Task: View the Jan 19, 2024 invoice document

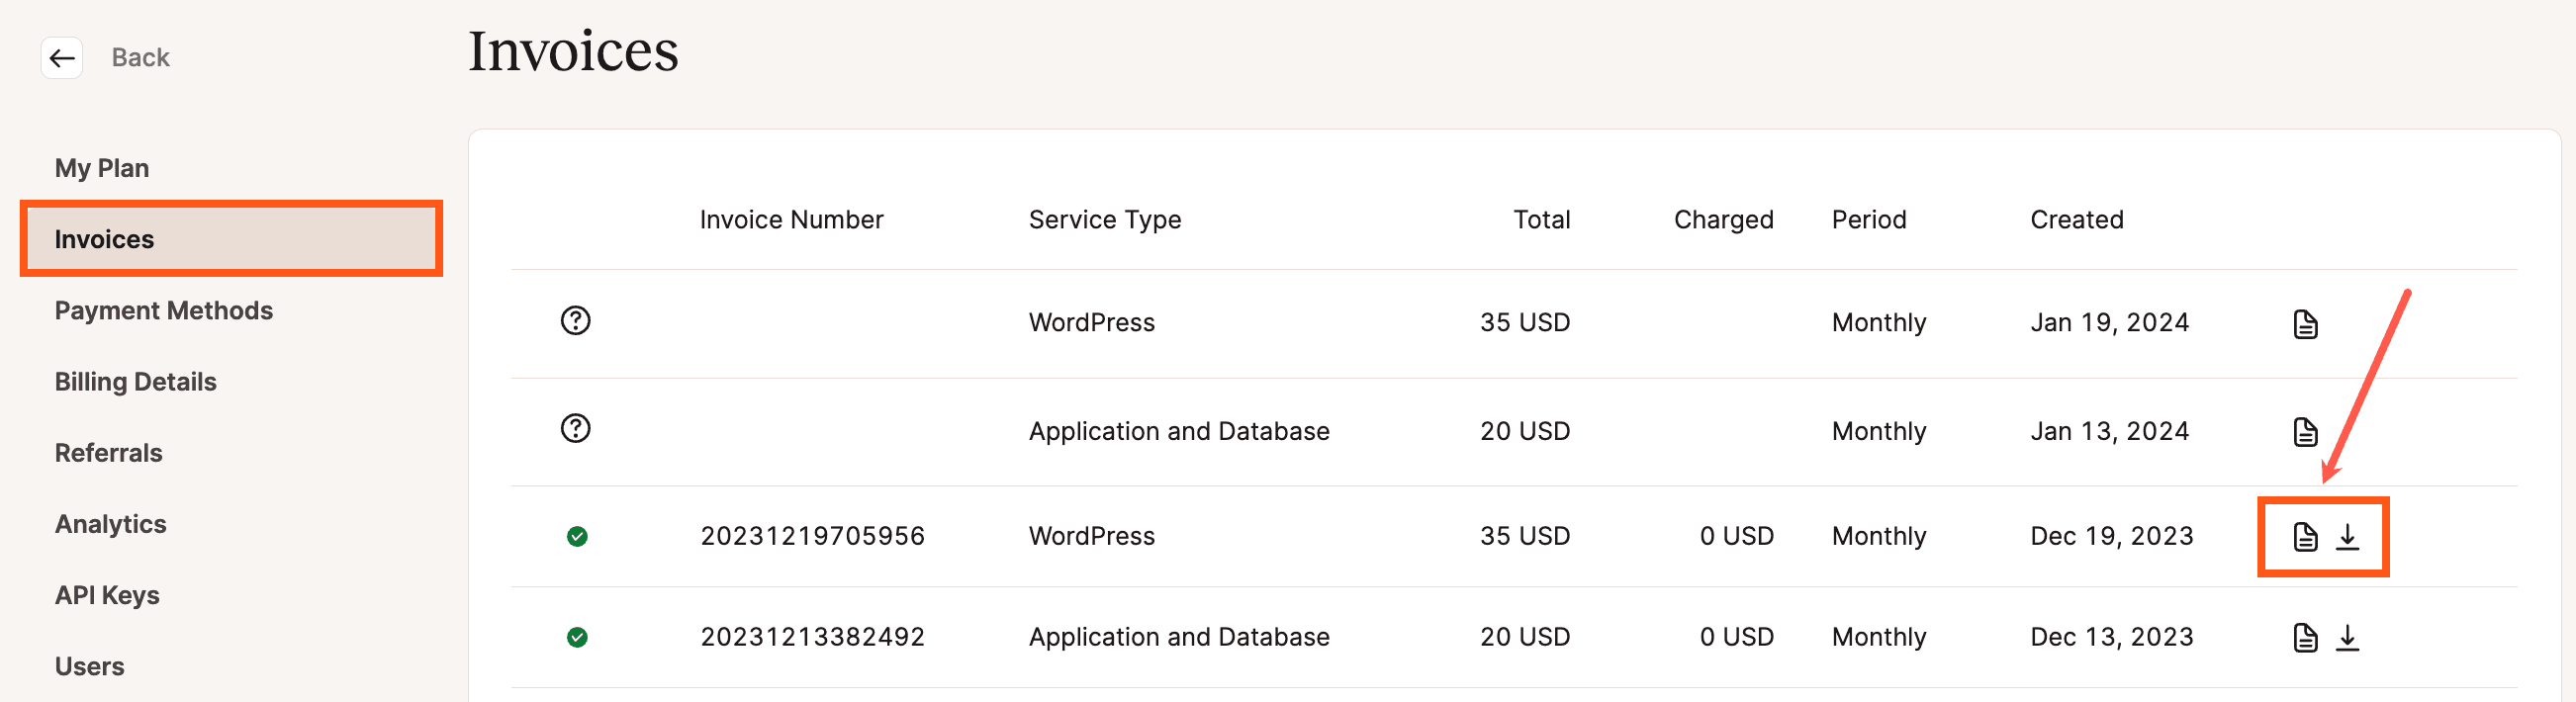Action: point(2304,324)
